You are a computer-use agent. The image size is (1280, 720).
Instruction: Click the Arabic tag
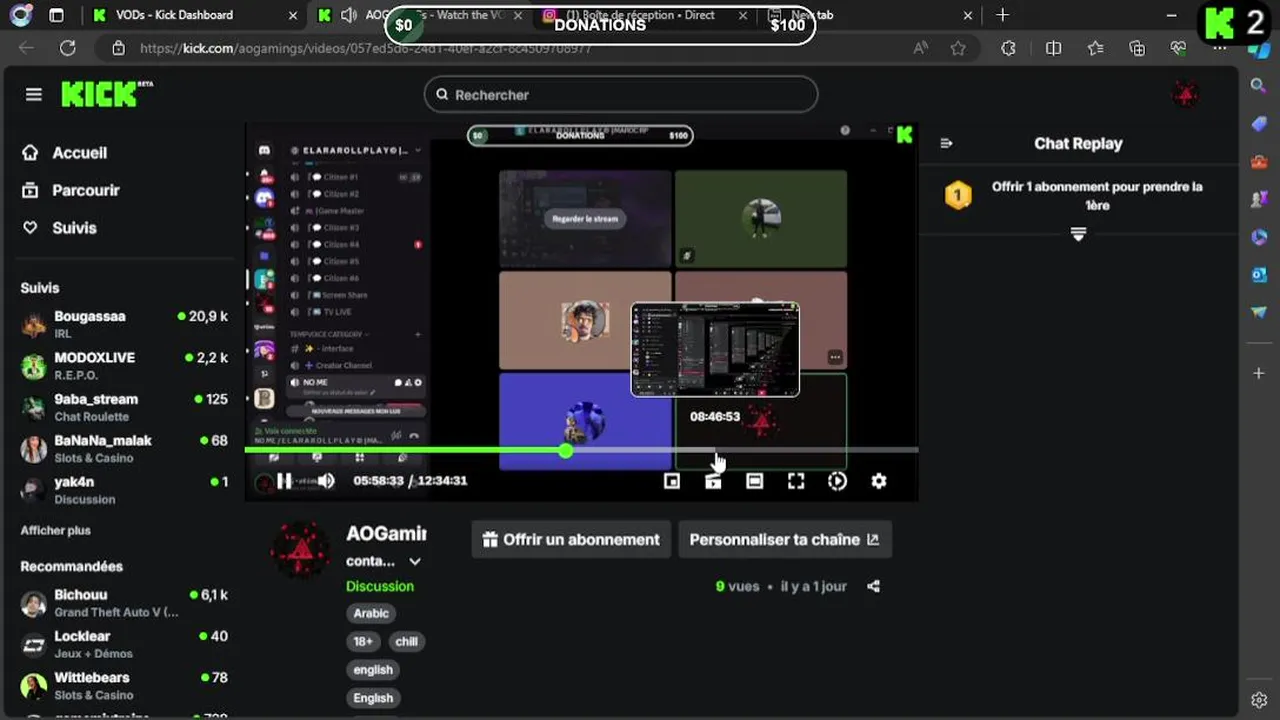tap(371, 613)
